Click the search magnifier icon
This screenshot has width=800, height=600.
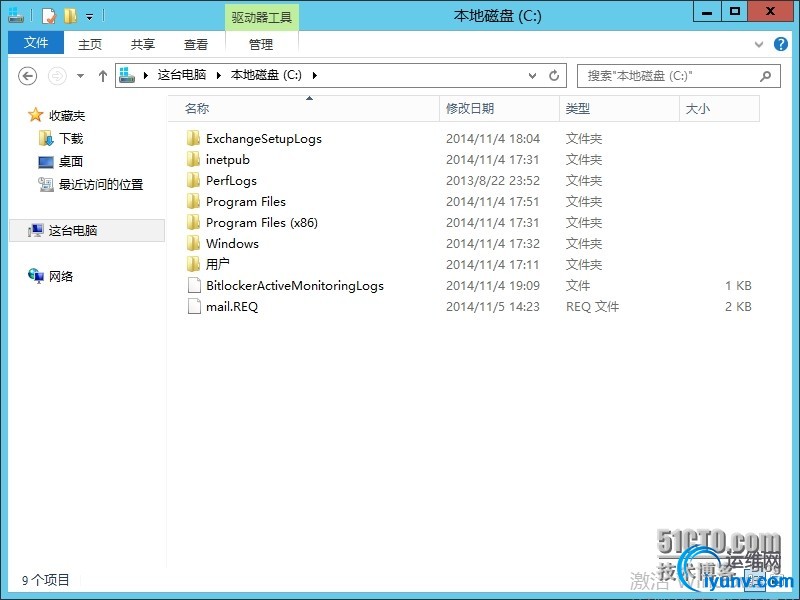[x=765, y=76]
